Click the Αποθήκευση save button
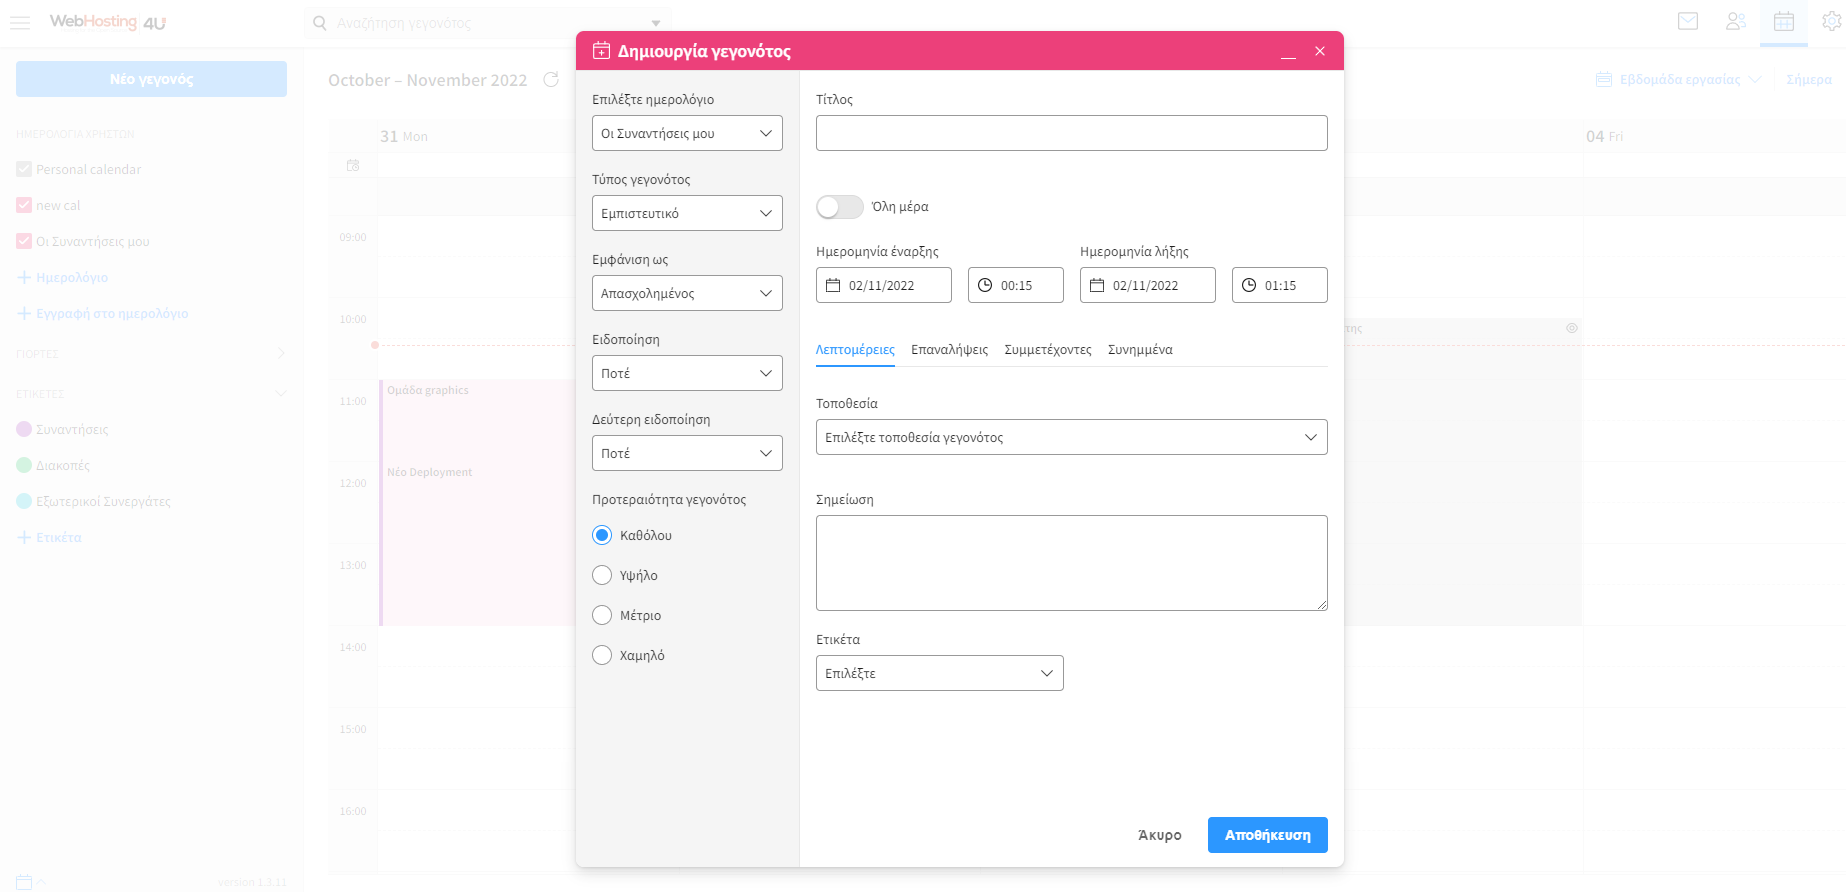 point(1267,835)
